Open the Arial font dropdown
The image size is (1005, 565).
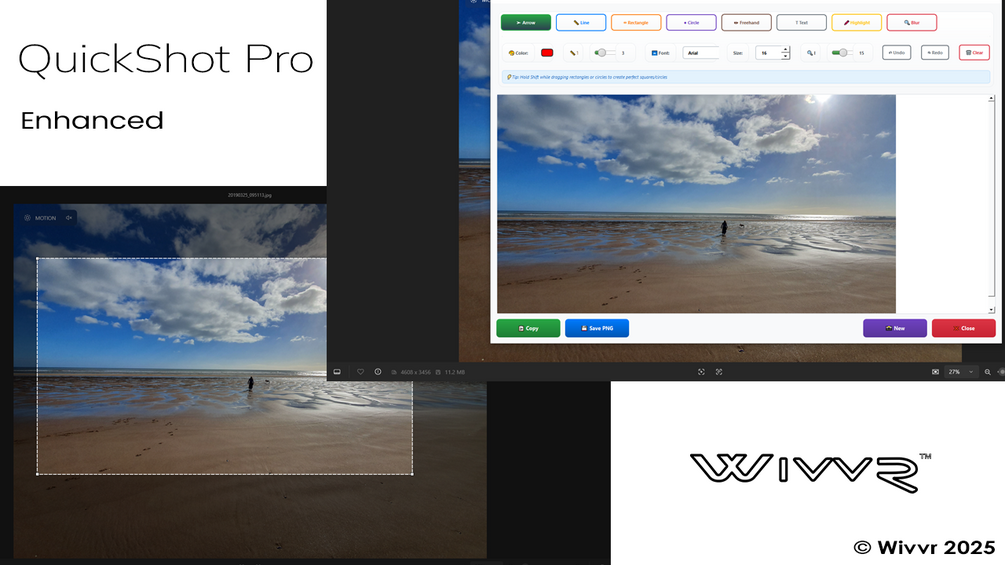701,53
